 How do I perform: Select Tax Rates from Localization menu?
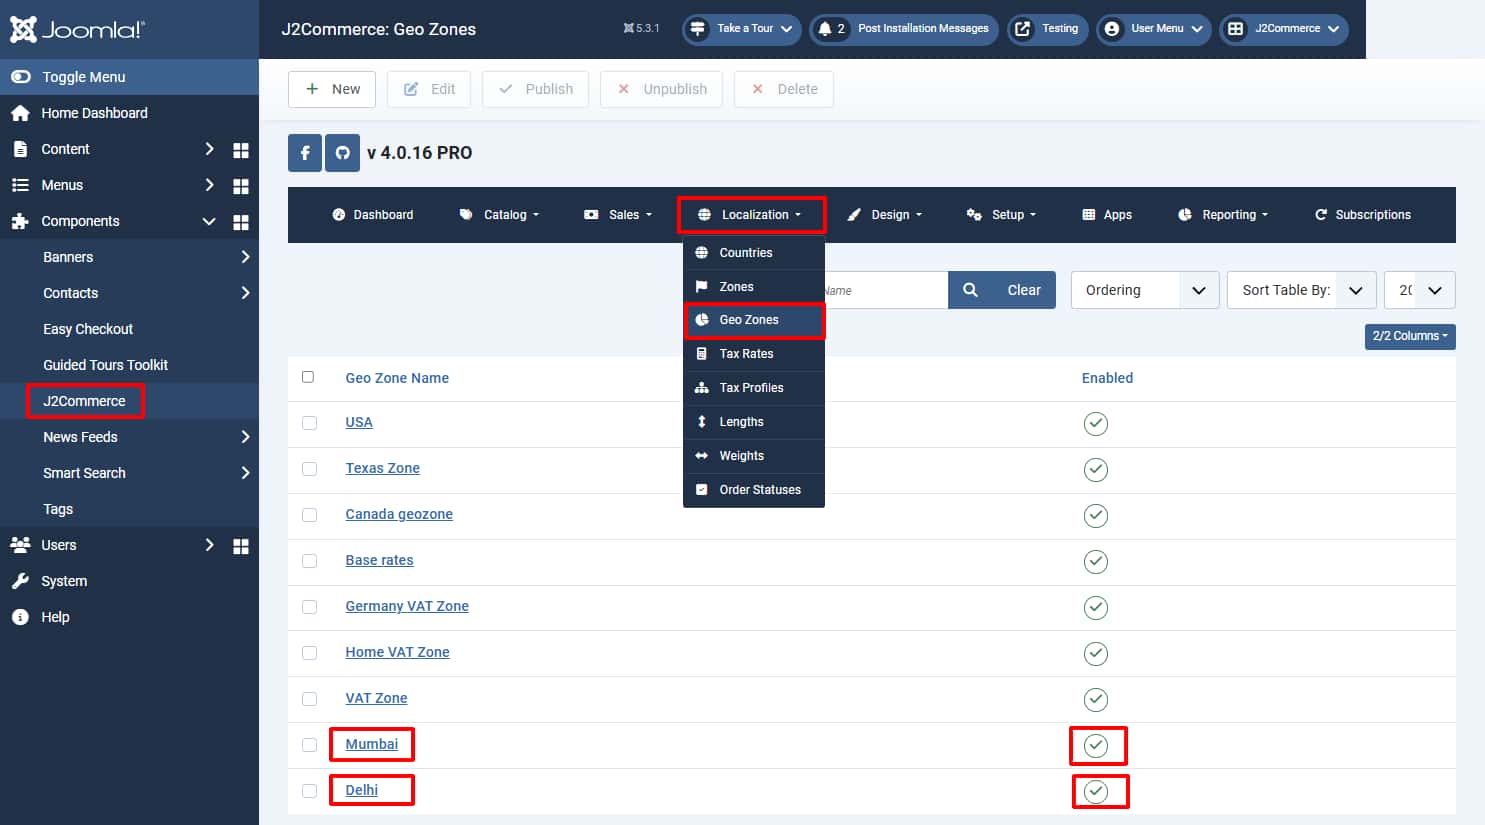point(754,354)
